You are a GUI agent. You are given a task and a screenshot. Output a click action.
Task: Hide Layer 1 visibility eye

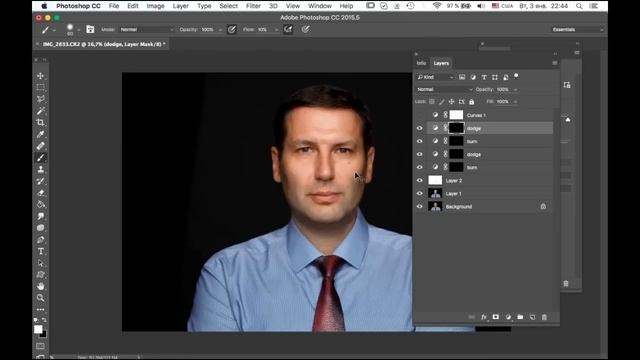pyautogui.click(x=420, y=193)
